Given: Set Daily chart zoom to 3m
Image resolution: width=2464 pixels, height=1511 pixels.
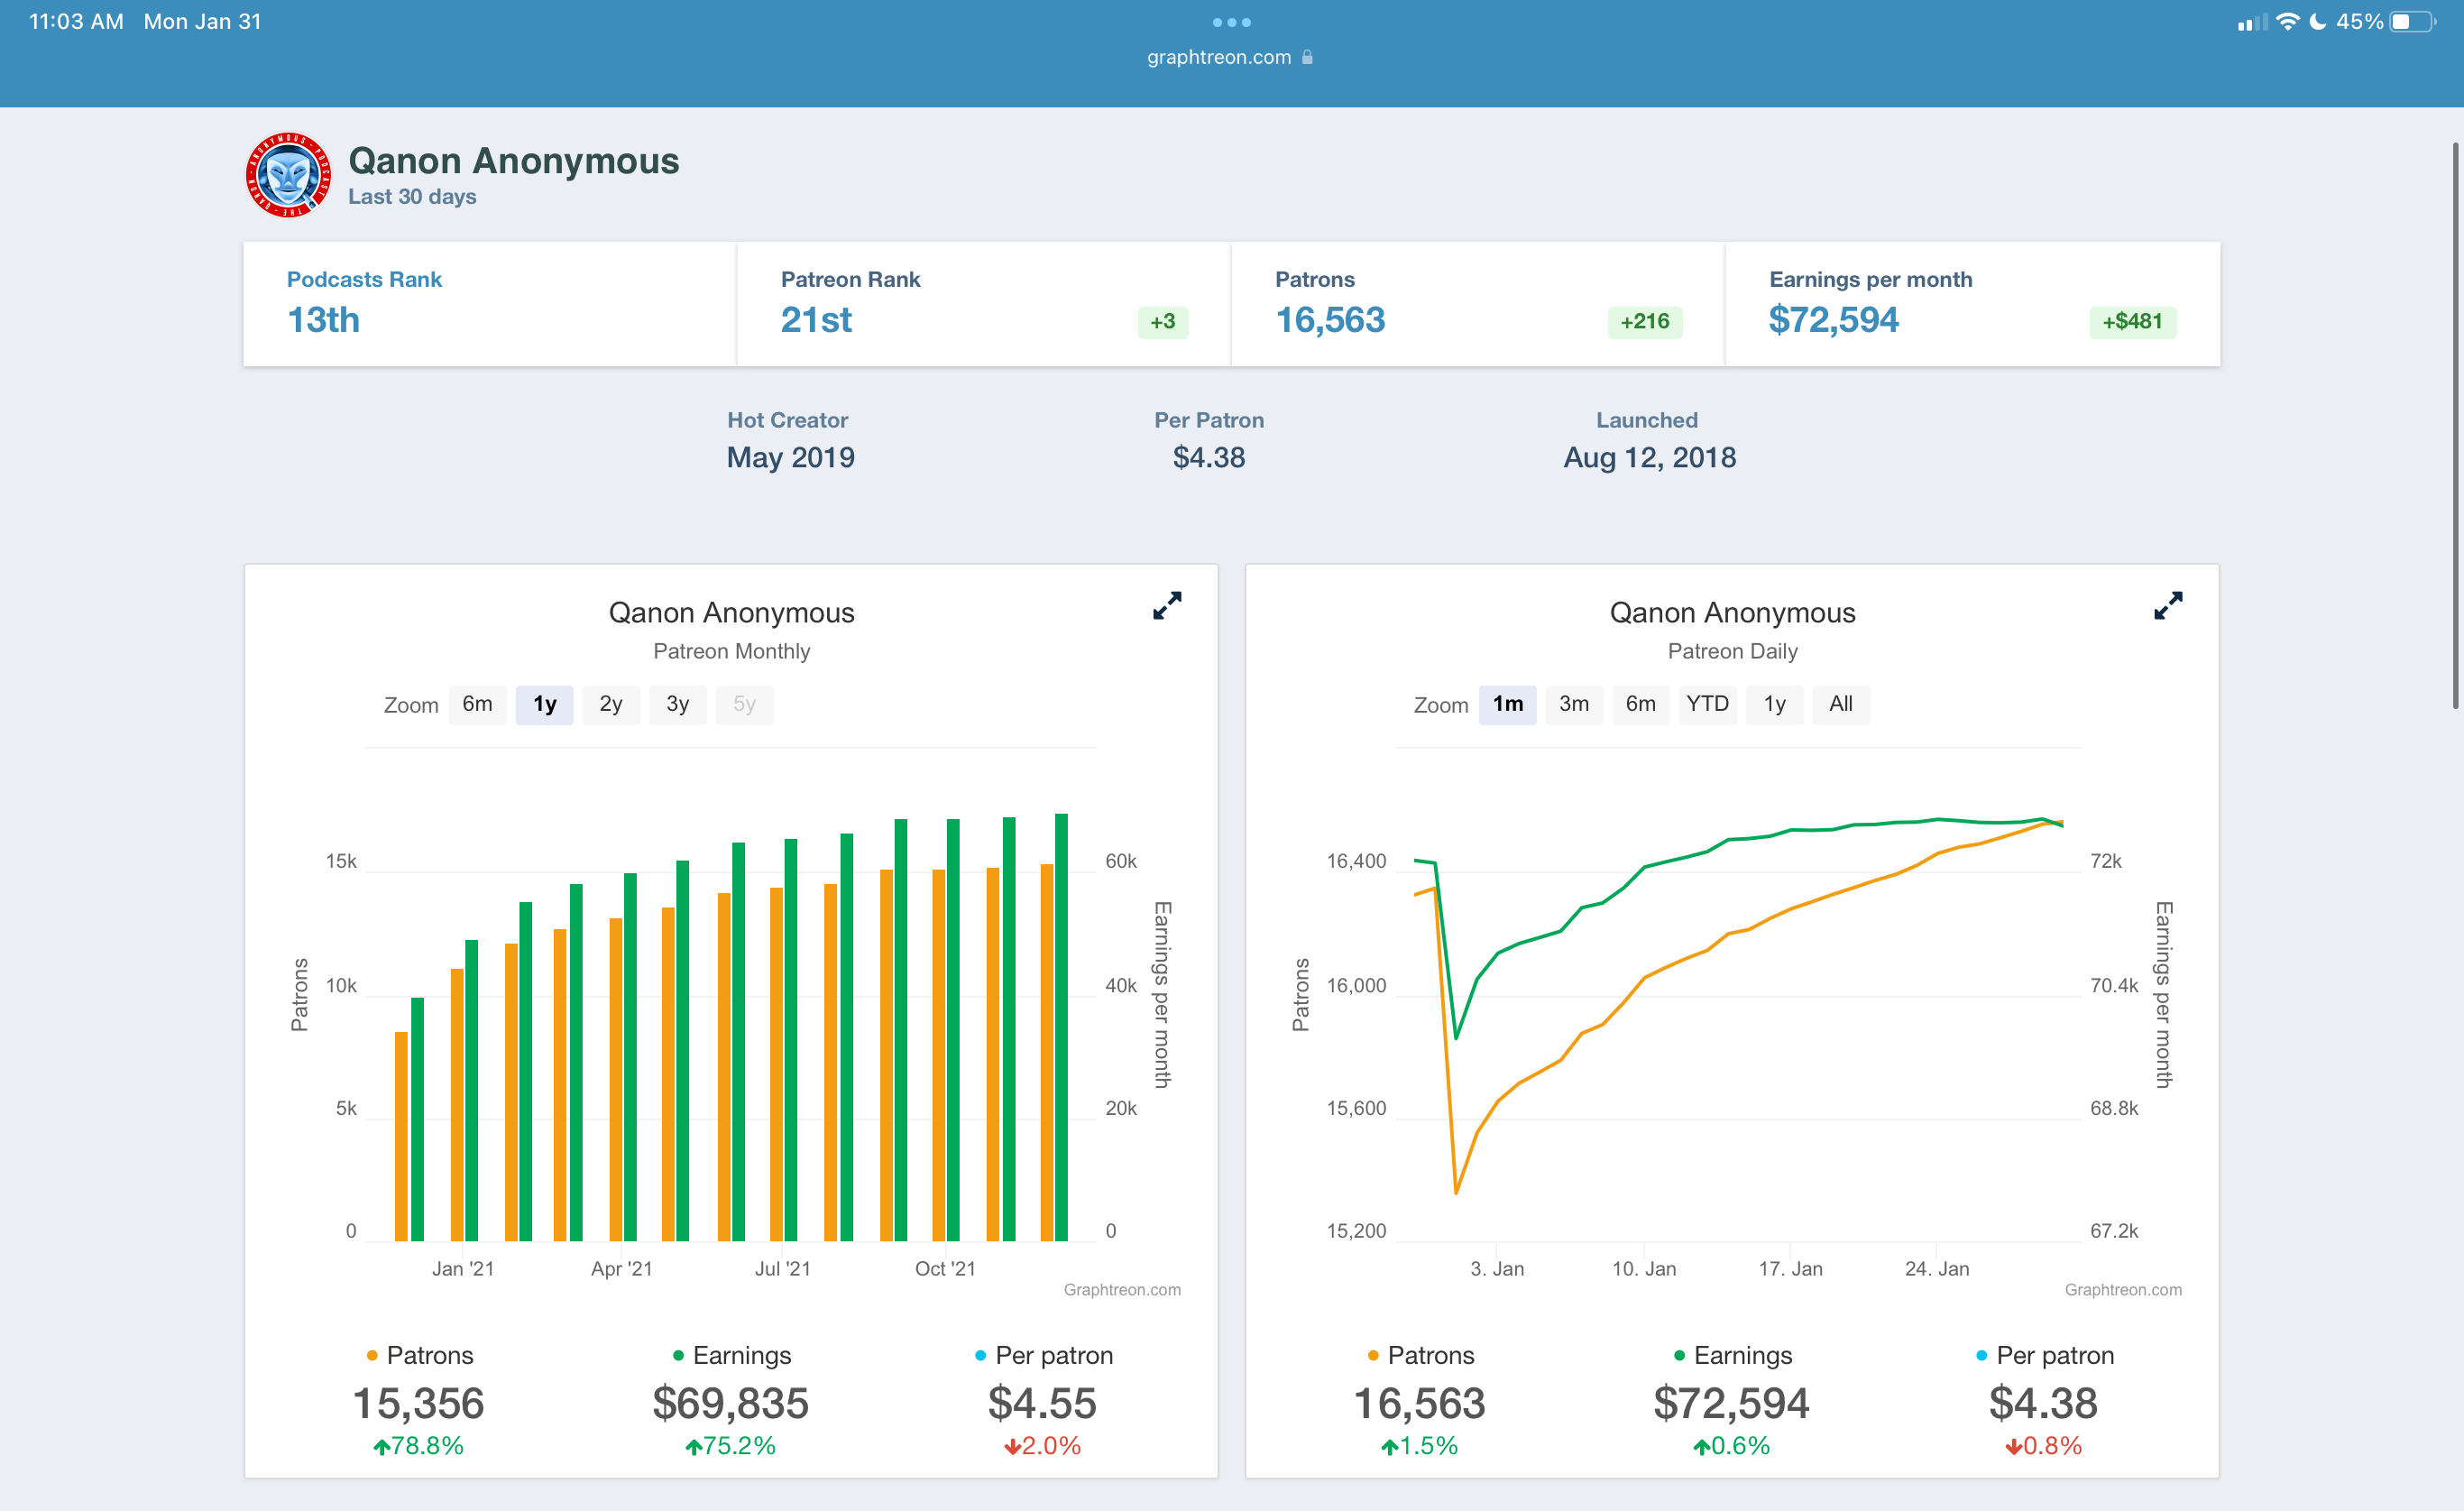Looking at the screenshot, I should tap(1574, 704).
